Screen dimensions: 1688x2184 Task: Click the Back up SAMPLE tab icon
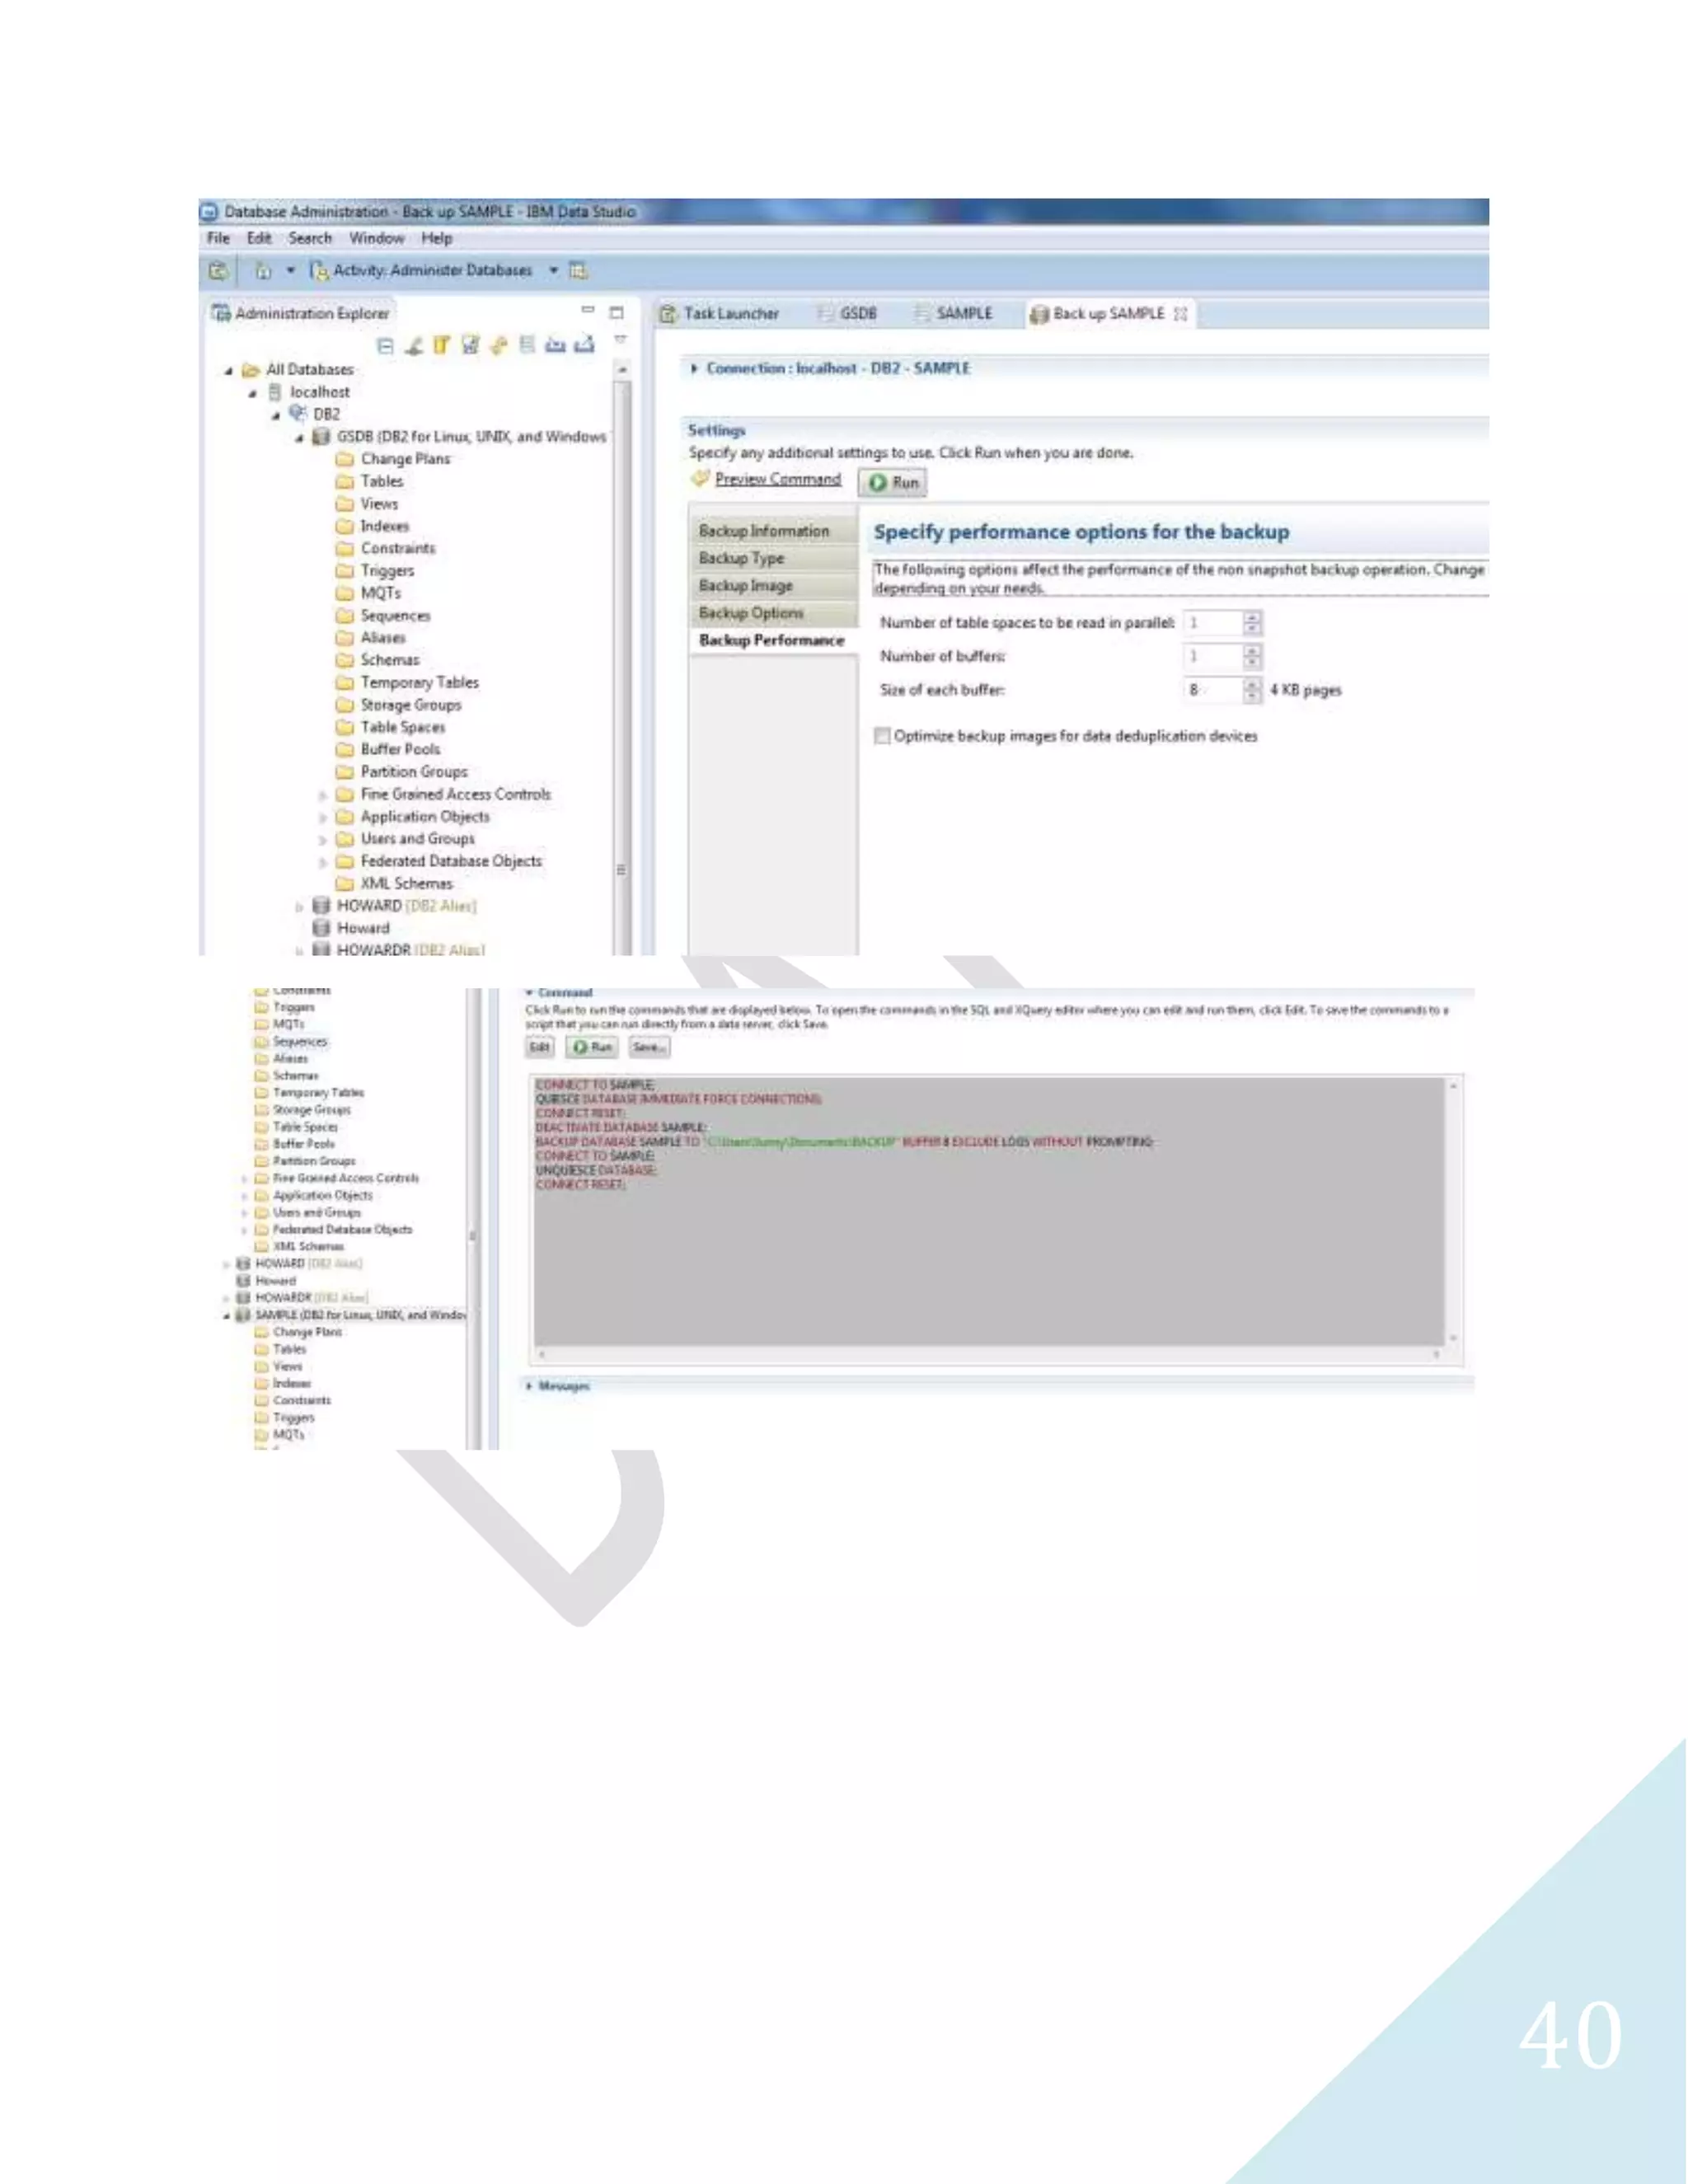coord(1039,314)
